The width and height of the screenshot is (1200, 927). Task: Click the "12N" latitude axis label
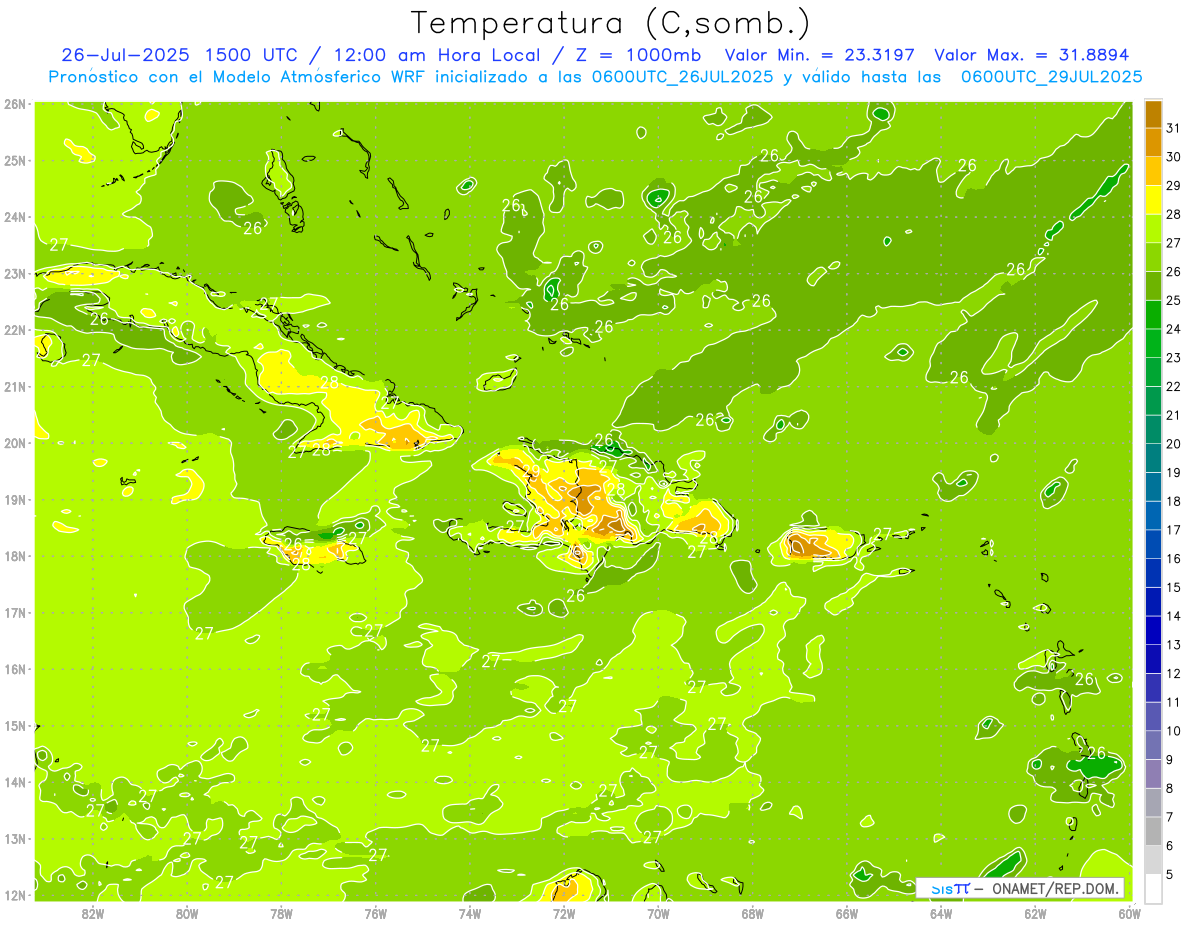click(x=15, y=895)
